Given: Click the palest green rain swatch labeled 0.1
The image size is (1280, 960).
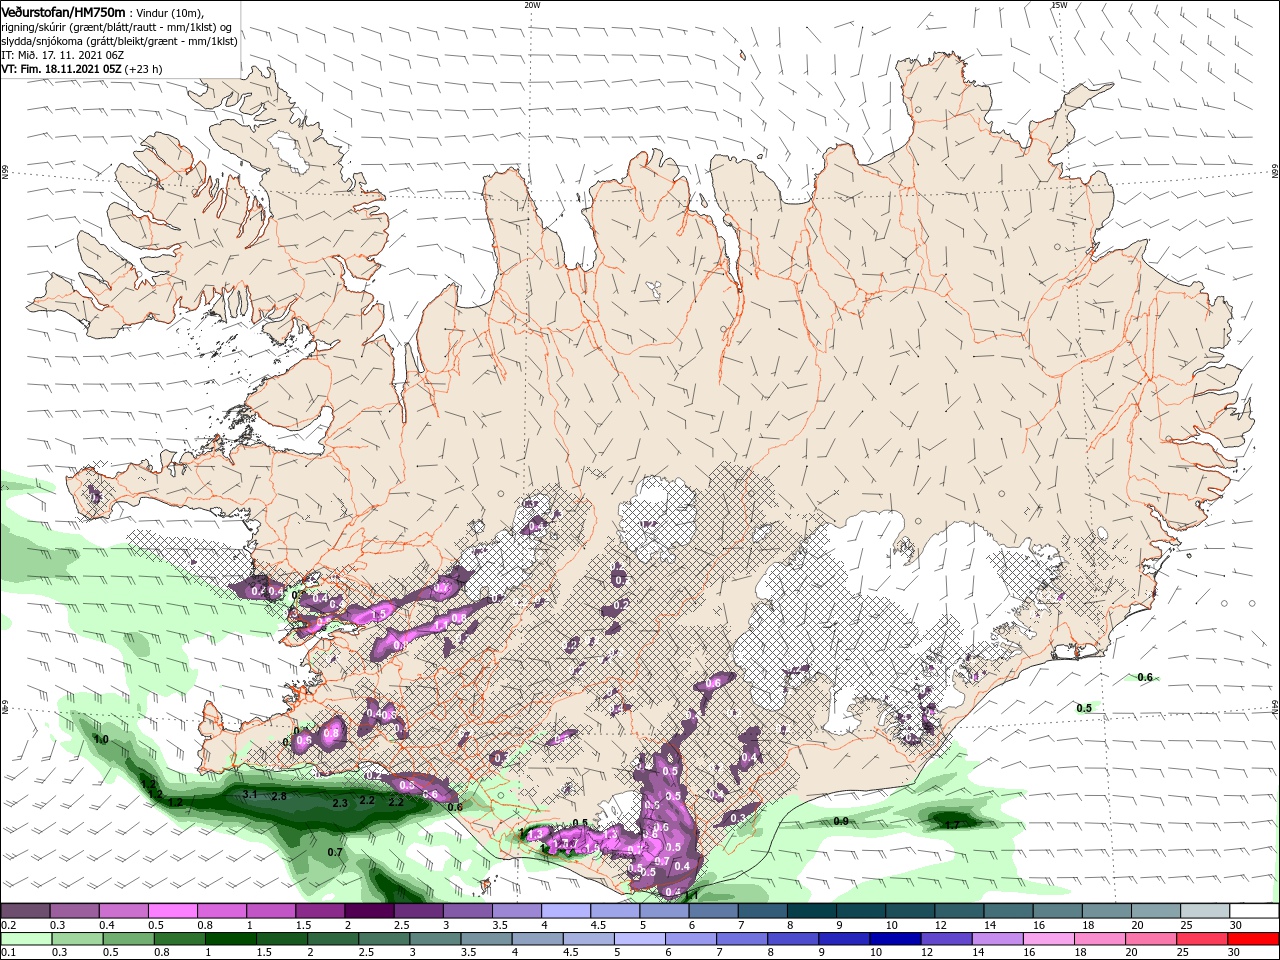Looking at the screenshot, I should (x=25, y=939).
